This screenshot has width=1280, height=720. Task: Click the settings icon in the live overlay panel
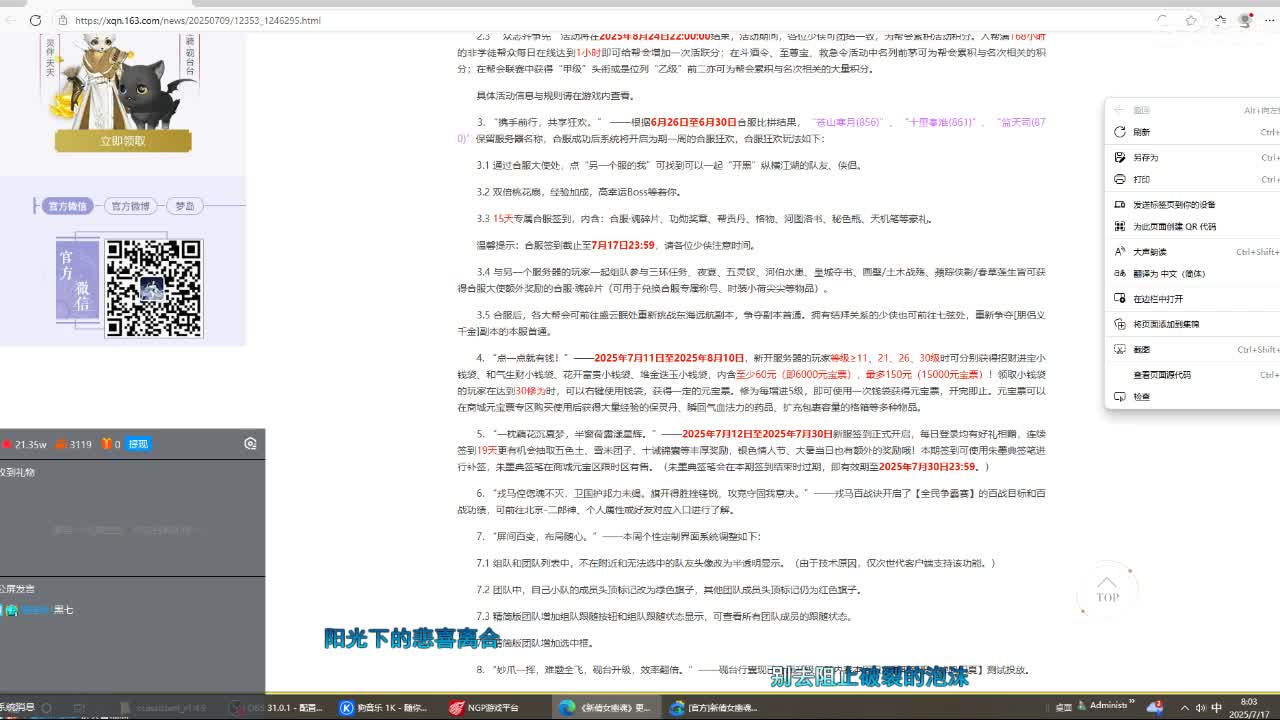(x=250, y=444)
